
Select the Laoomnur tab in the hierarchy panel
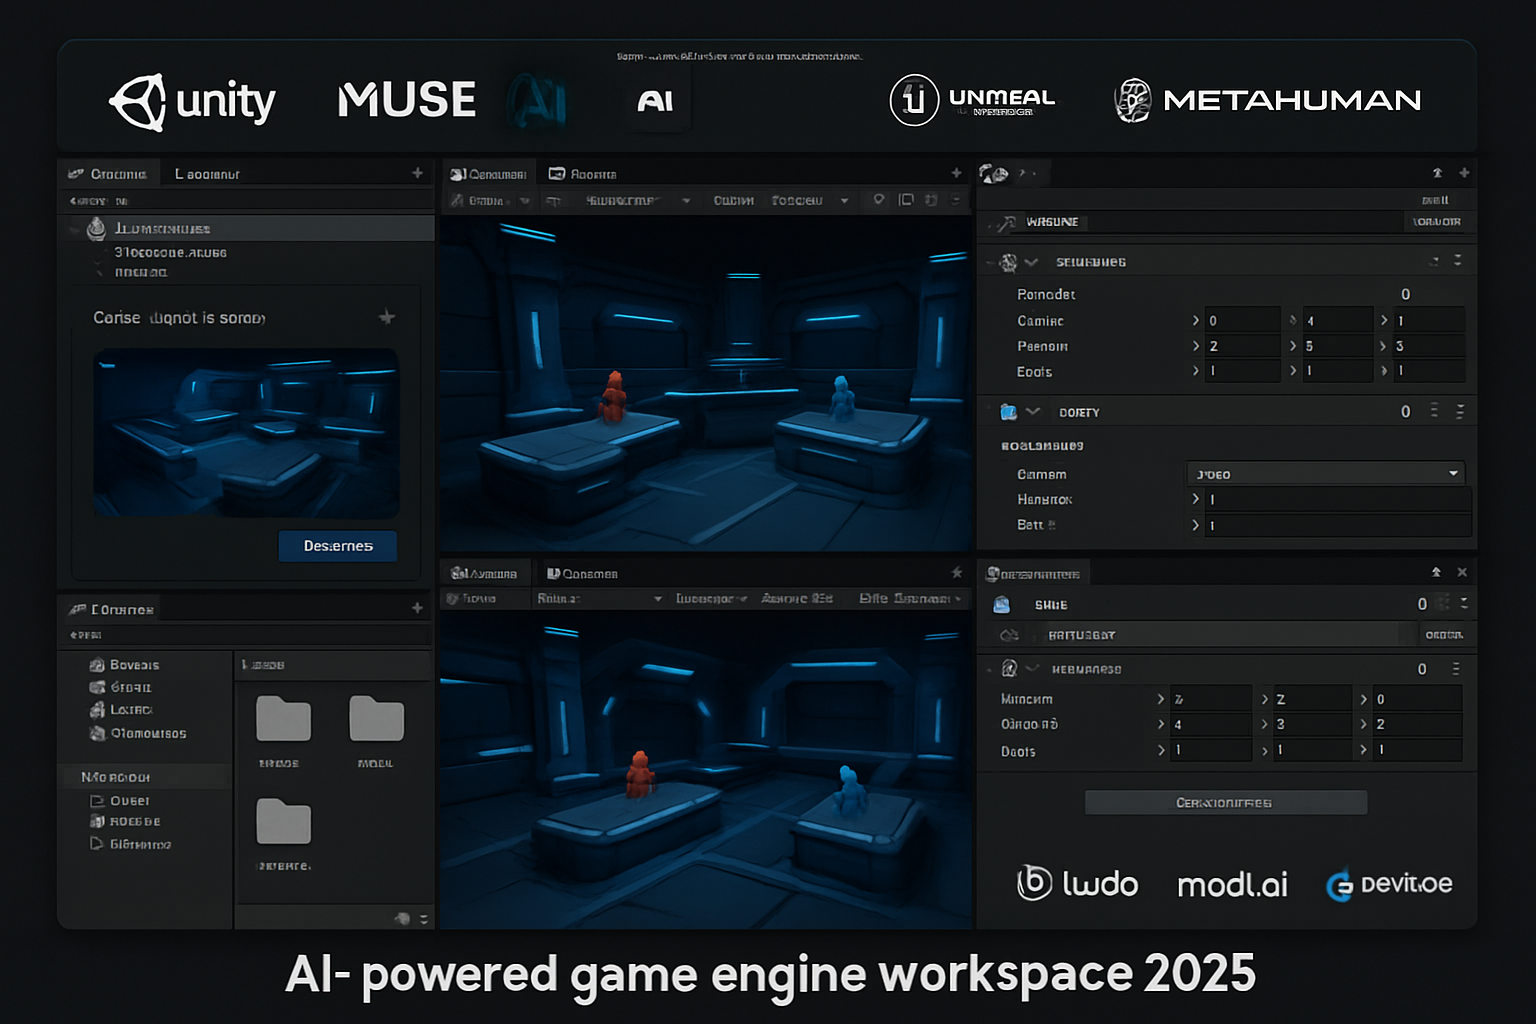pos(205,172)
